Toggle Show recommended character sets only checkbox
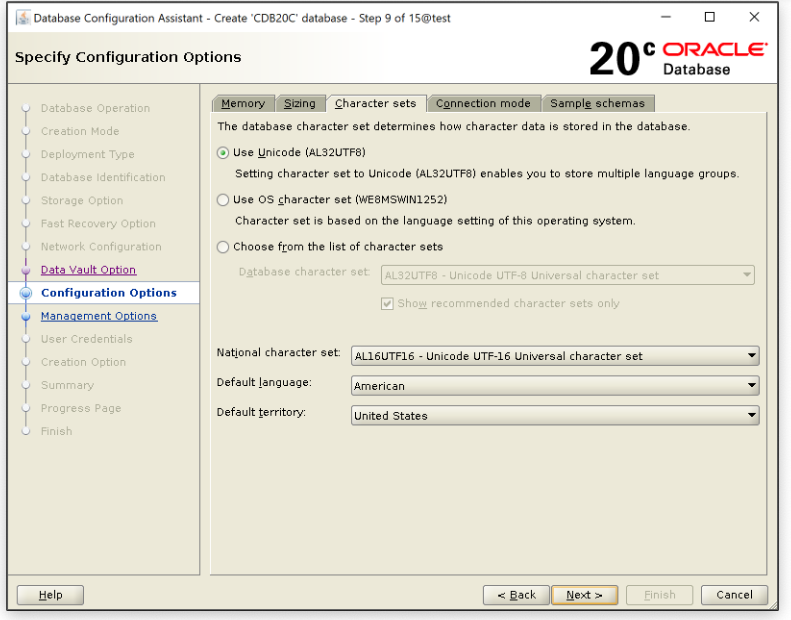The image size is (791, 620). click(x=388, y=303)
